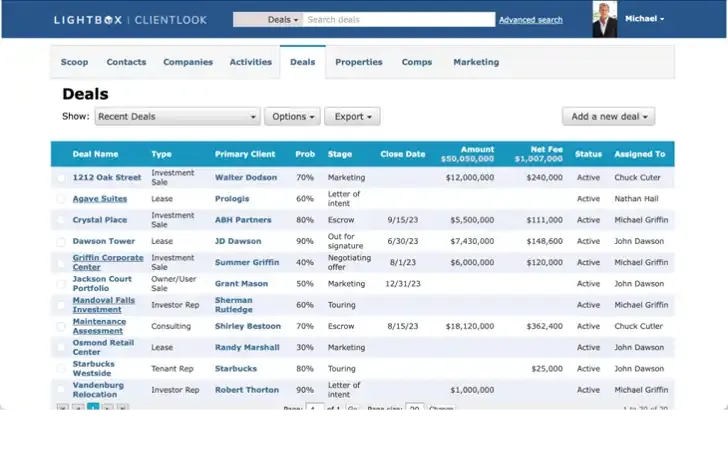Viewport: 728px width, 455px height.
Task: Open primary client Summer Griffin
Action: 247,262
